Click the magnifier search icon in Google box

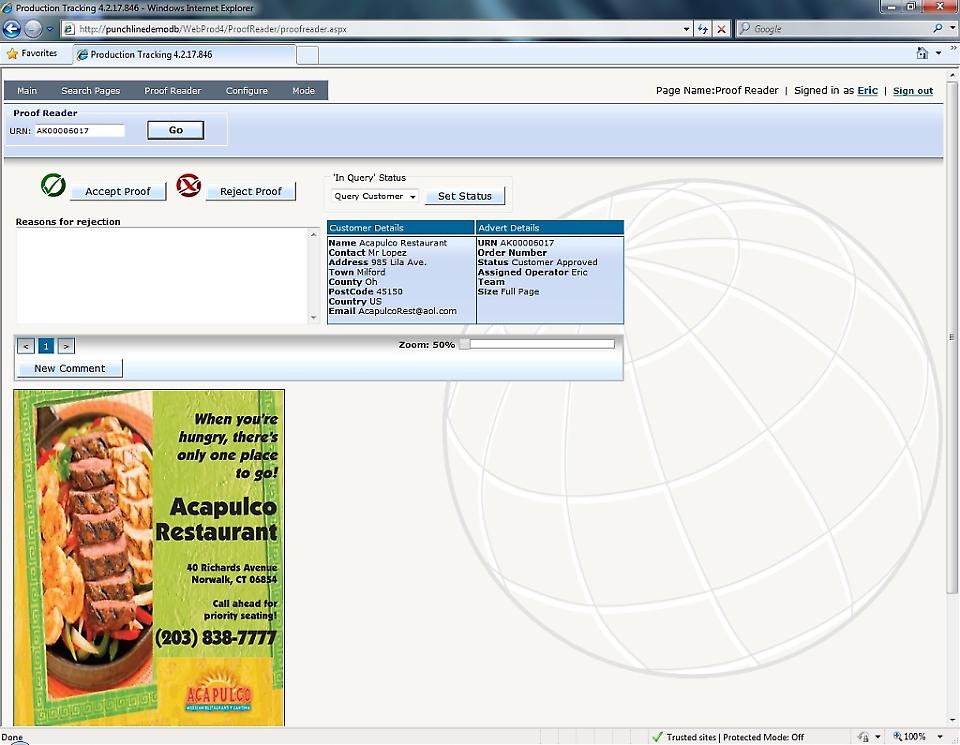(937, 28)
